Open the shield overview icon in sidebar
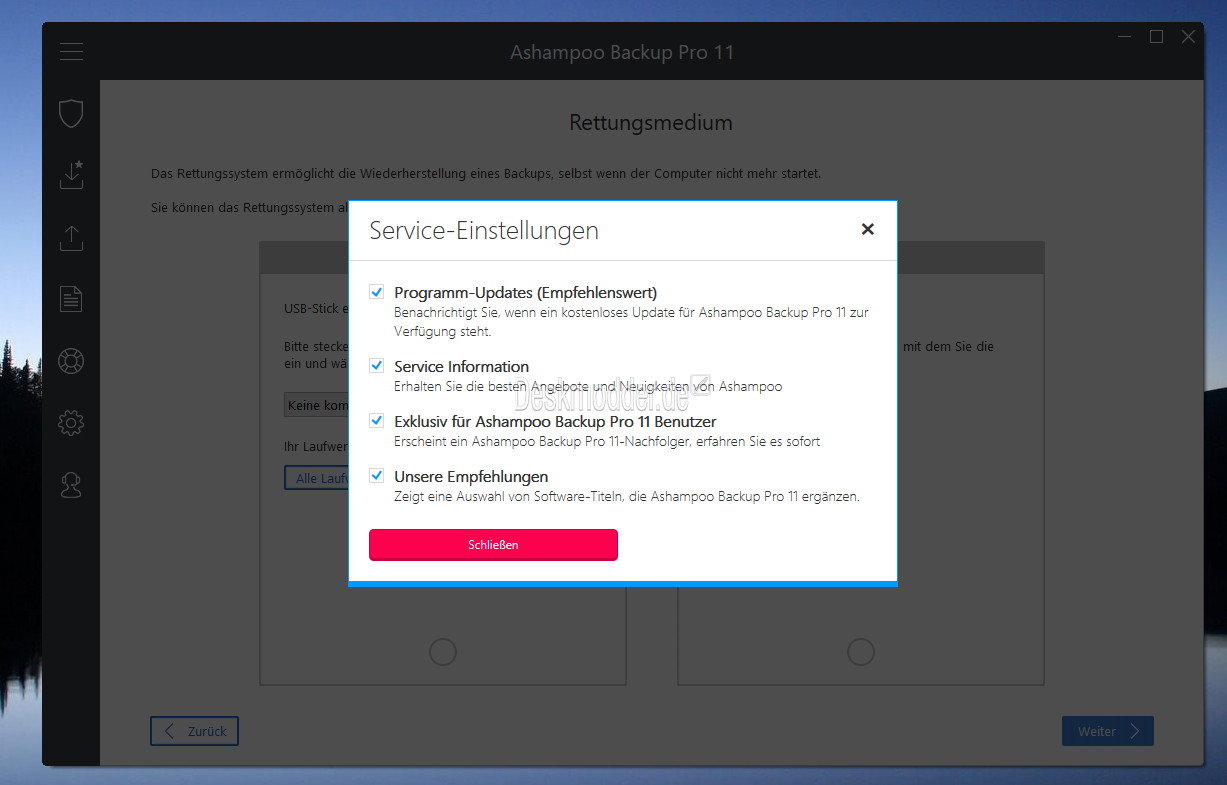The height and width of the screenshot is (785, 1227). point(71,113)
